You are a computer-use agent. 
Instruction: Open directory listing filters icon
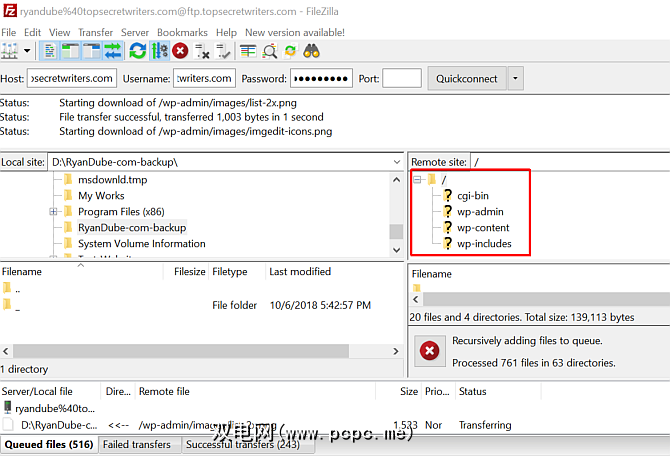point(248,51)
